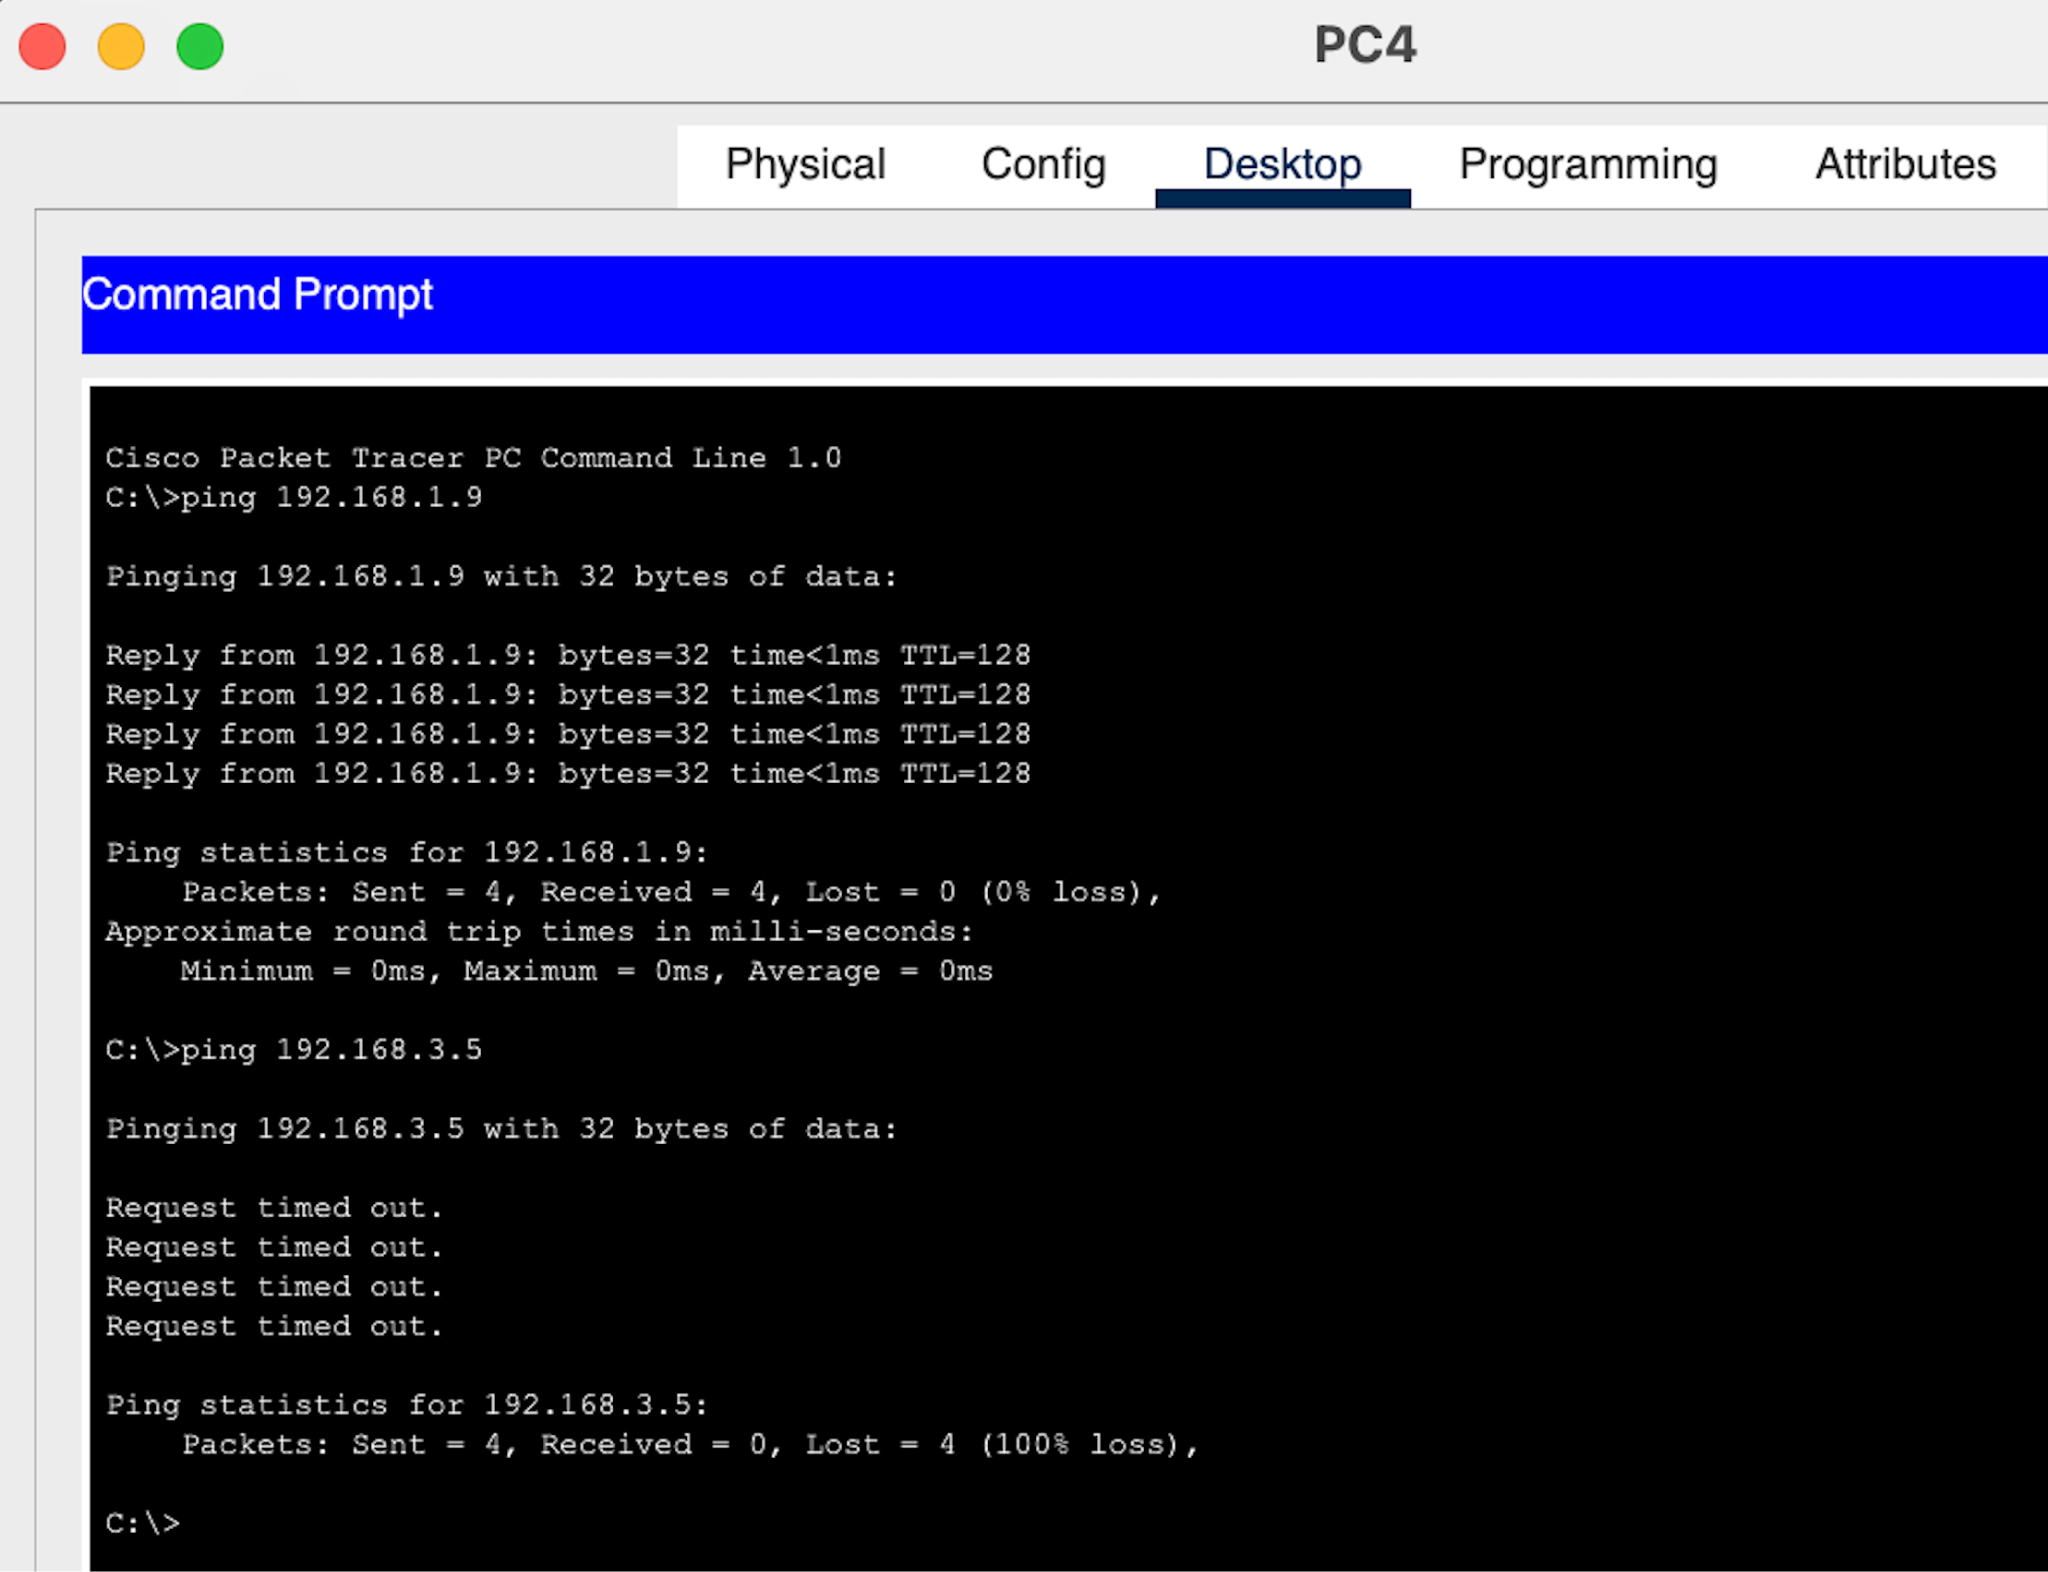Open the Config tab

[x=1043, y=164]
